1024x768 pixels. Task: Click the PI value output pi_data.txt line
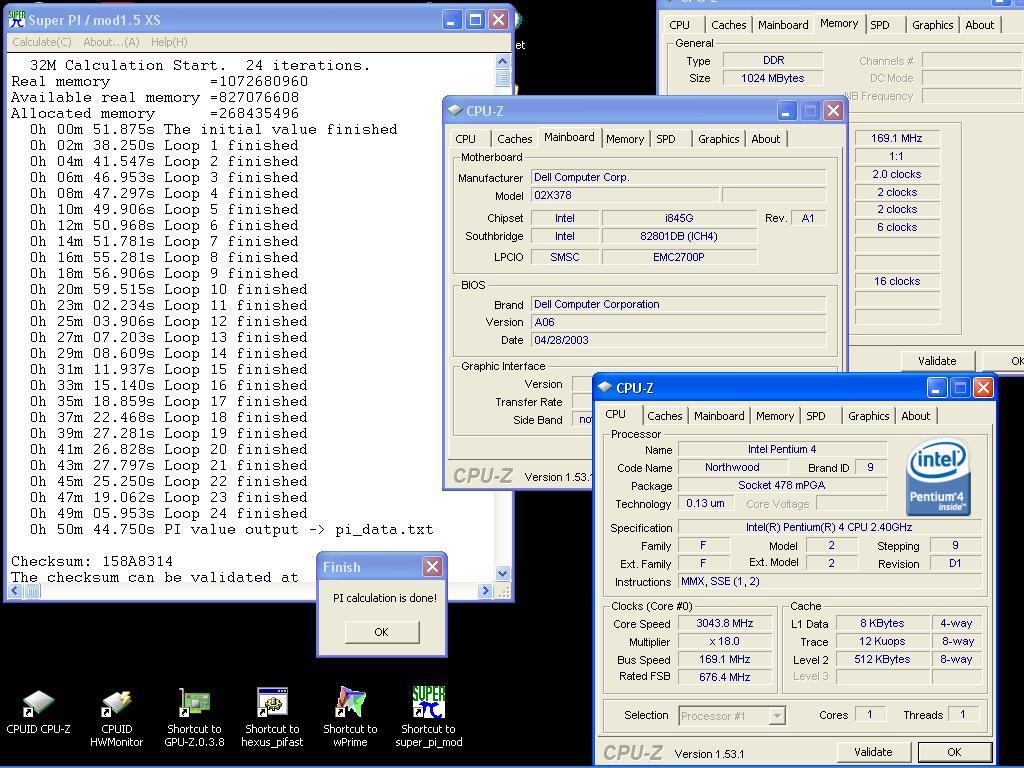[x=232, y=530]
